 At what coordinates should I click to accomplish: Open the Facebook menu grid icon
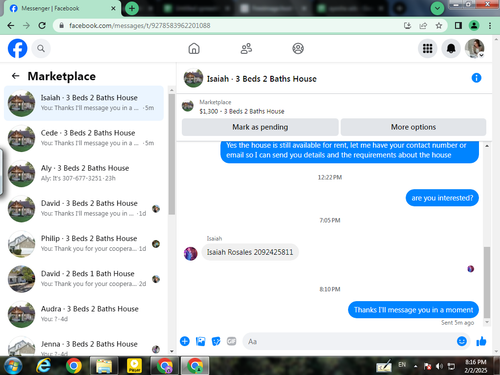tap(427, 49)
